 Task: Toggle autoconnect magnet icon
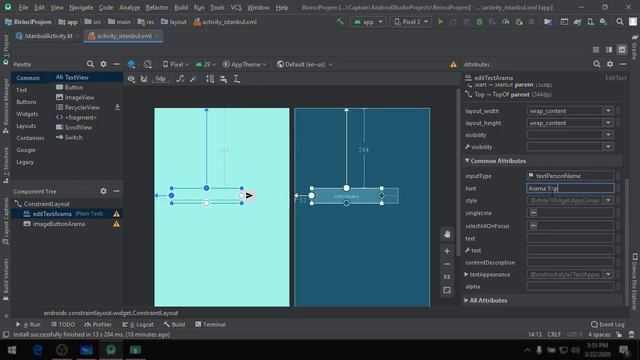[144, 79]
